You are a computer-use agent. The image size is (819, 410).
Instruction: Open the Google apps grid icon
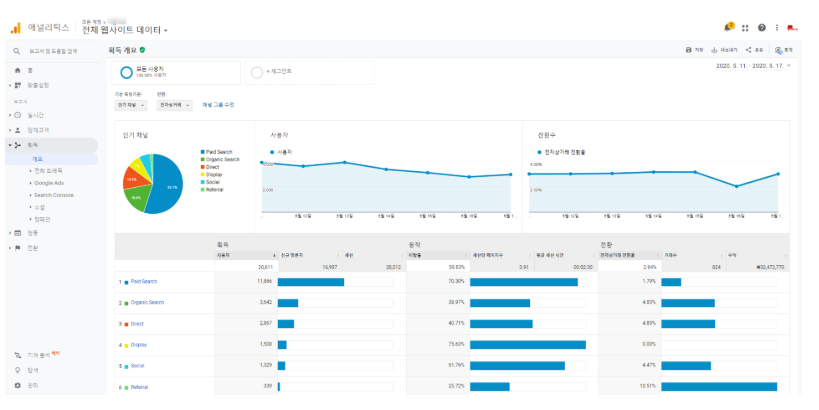[x=745, y=28]
